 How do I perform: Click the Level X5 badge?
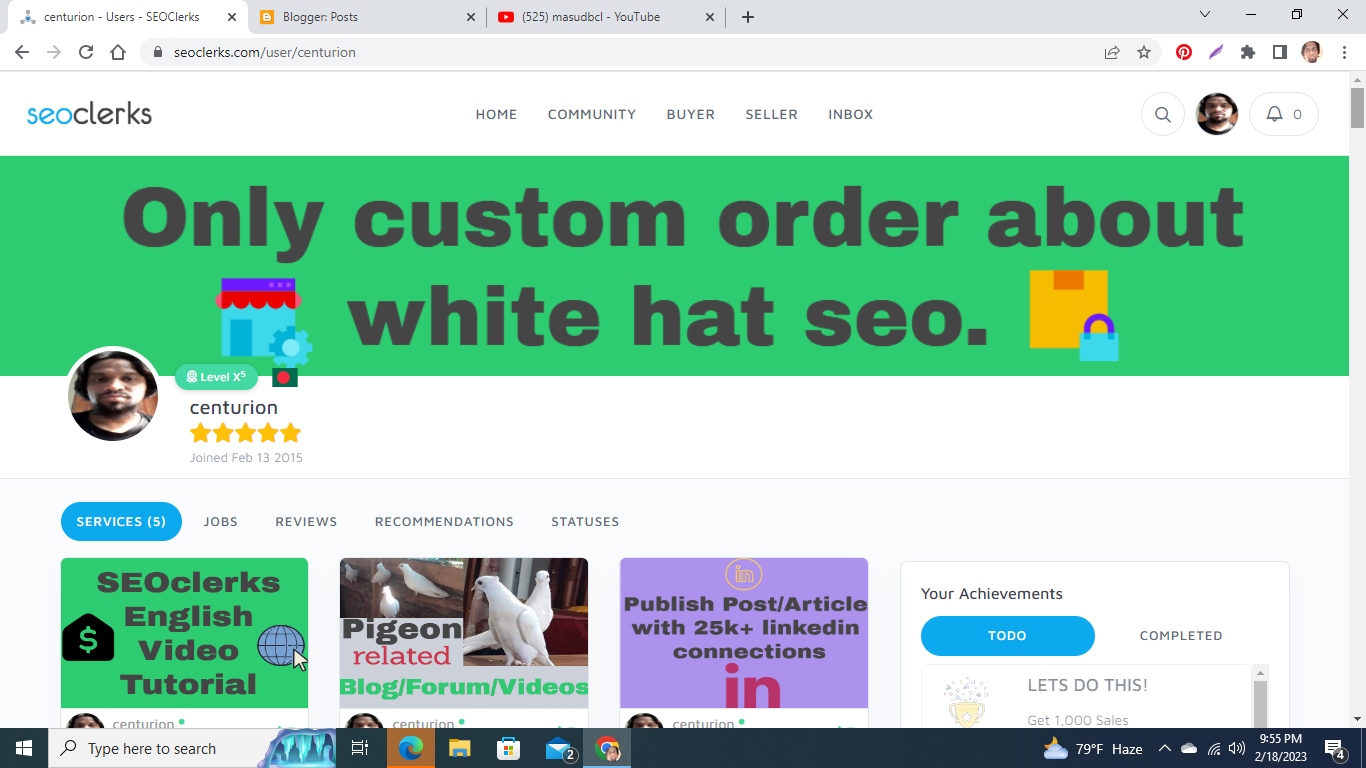pyautogui.click(x=216, y=377)
